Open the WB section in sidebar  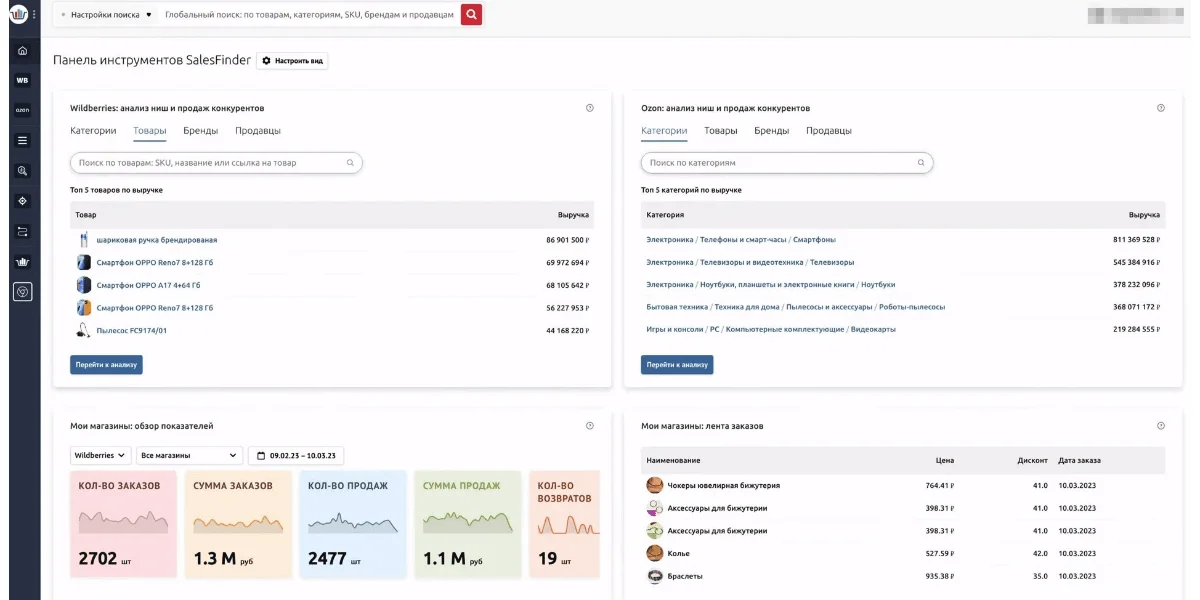(22, 80)
